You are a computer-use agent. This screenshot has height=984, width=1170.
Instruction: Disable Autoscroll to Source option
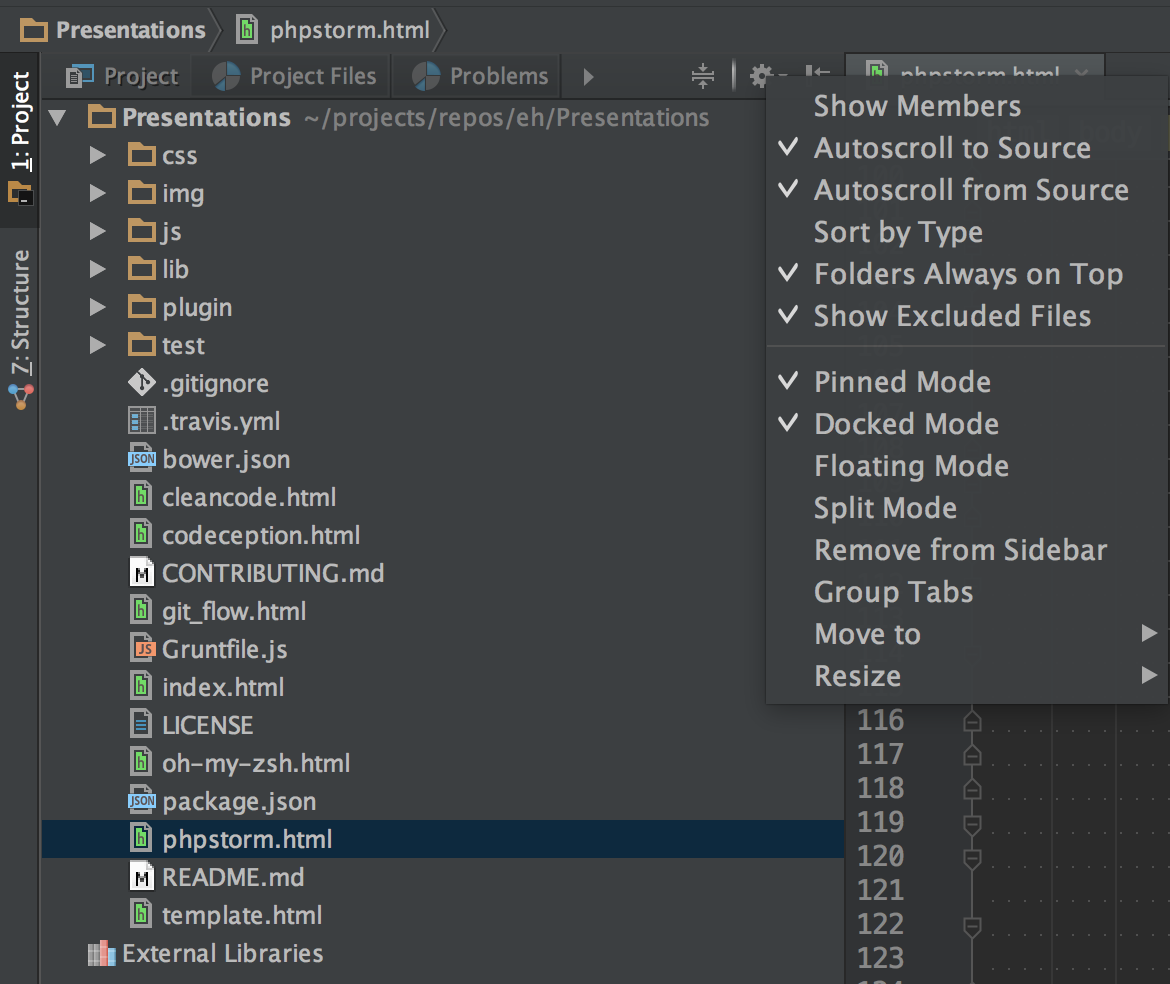(951, 148)
